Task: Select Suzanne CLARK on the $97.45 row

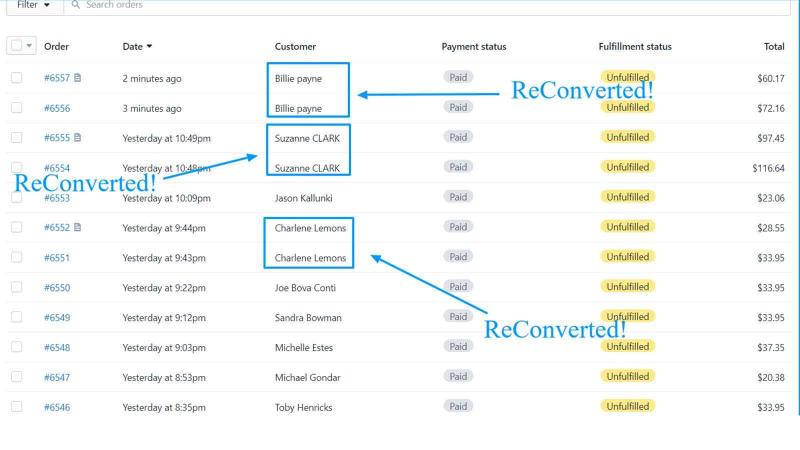Action: coord(307,138)
